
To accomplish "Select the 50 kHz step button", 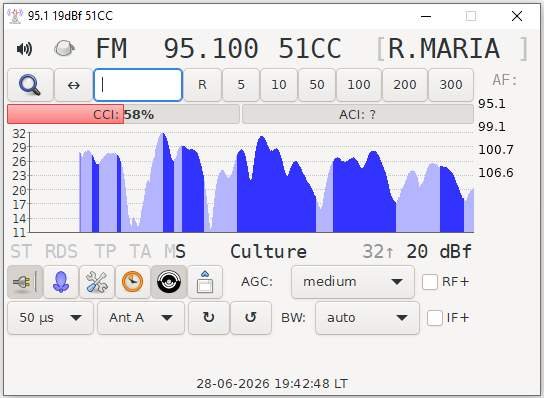I will point(317,85).
